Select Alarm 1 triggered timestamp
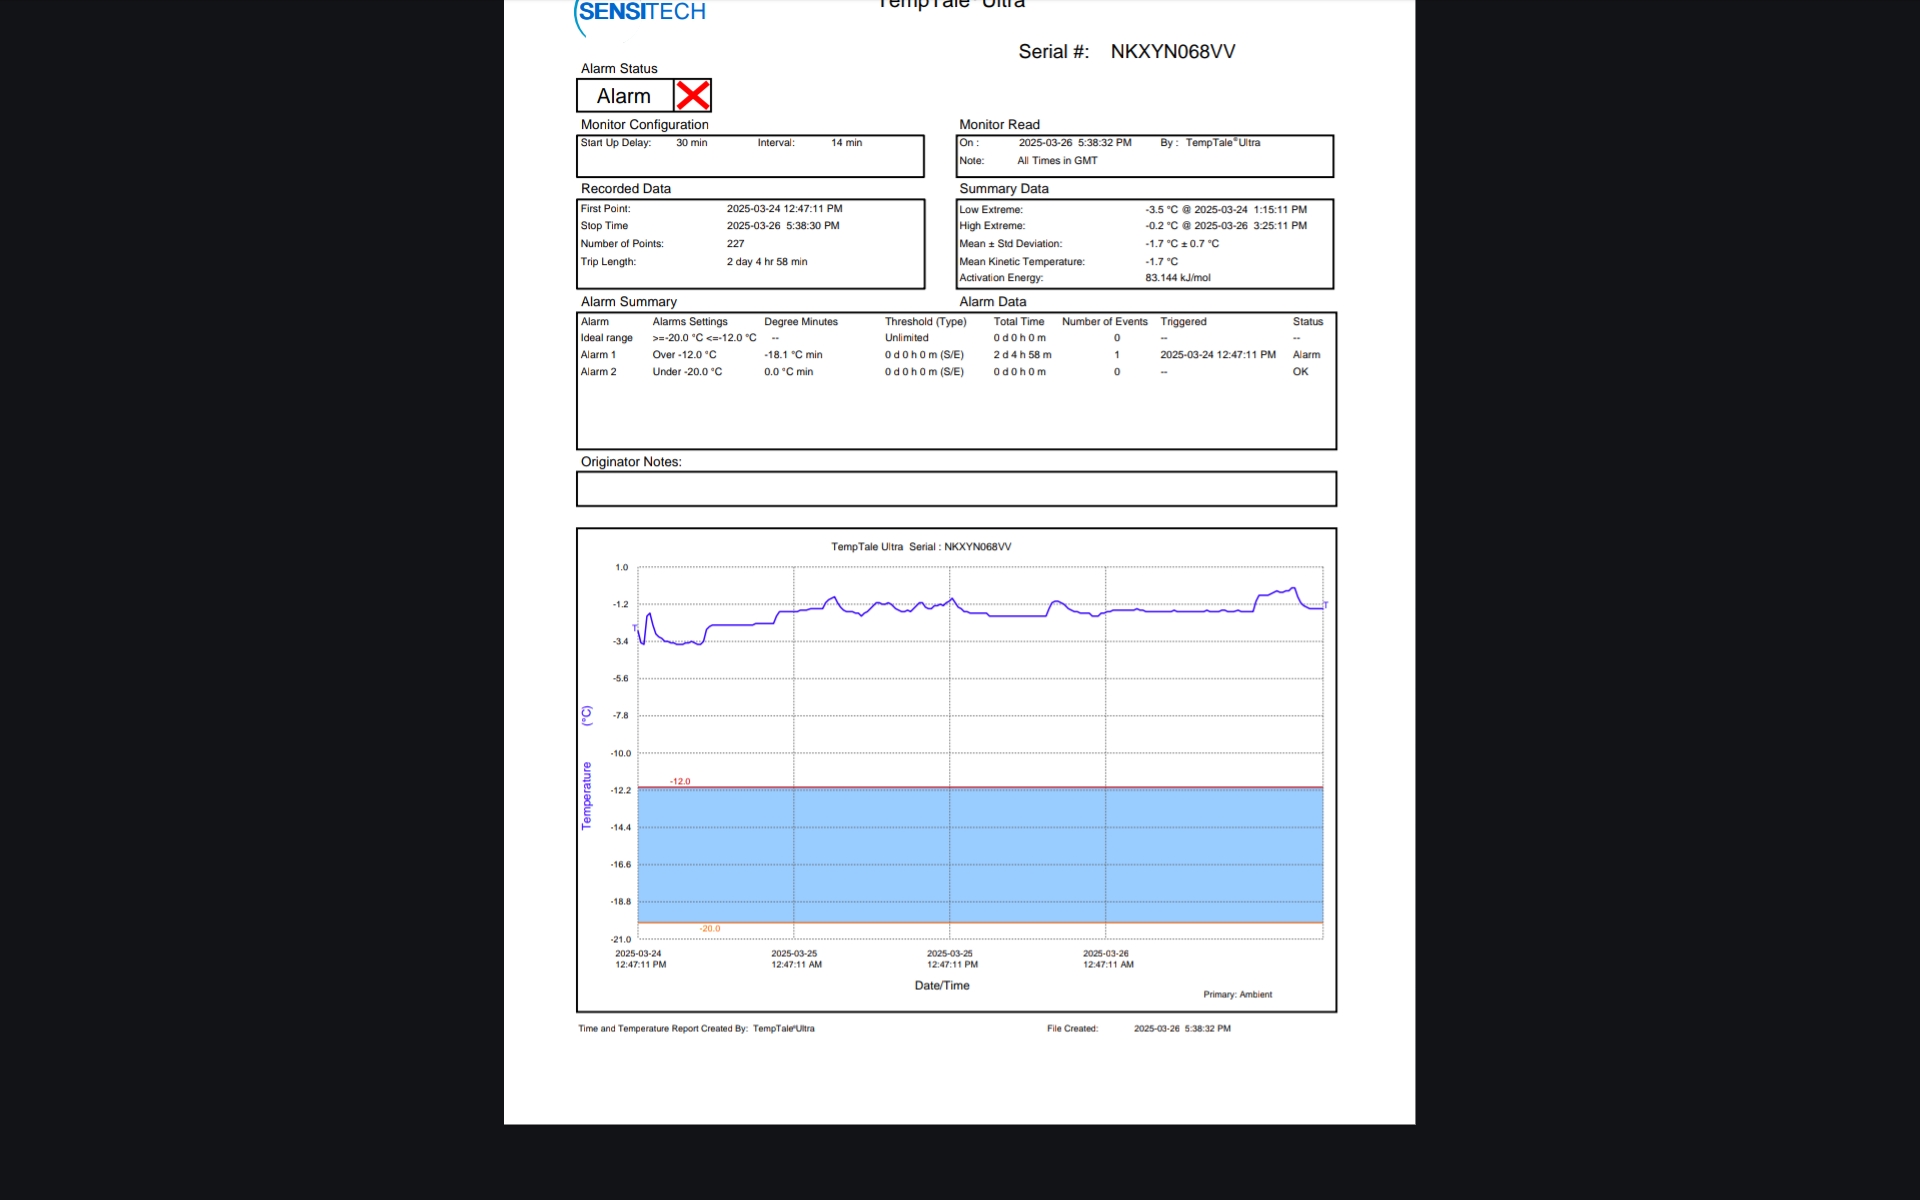 click(x=1217, y=355)
